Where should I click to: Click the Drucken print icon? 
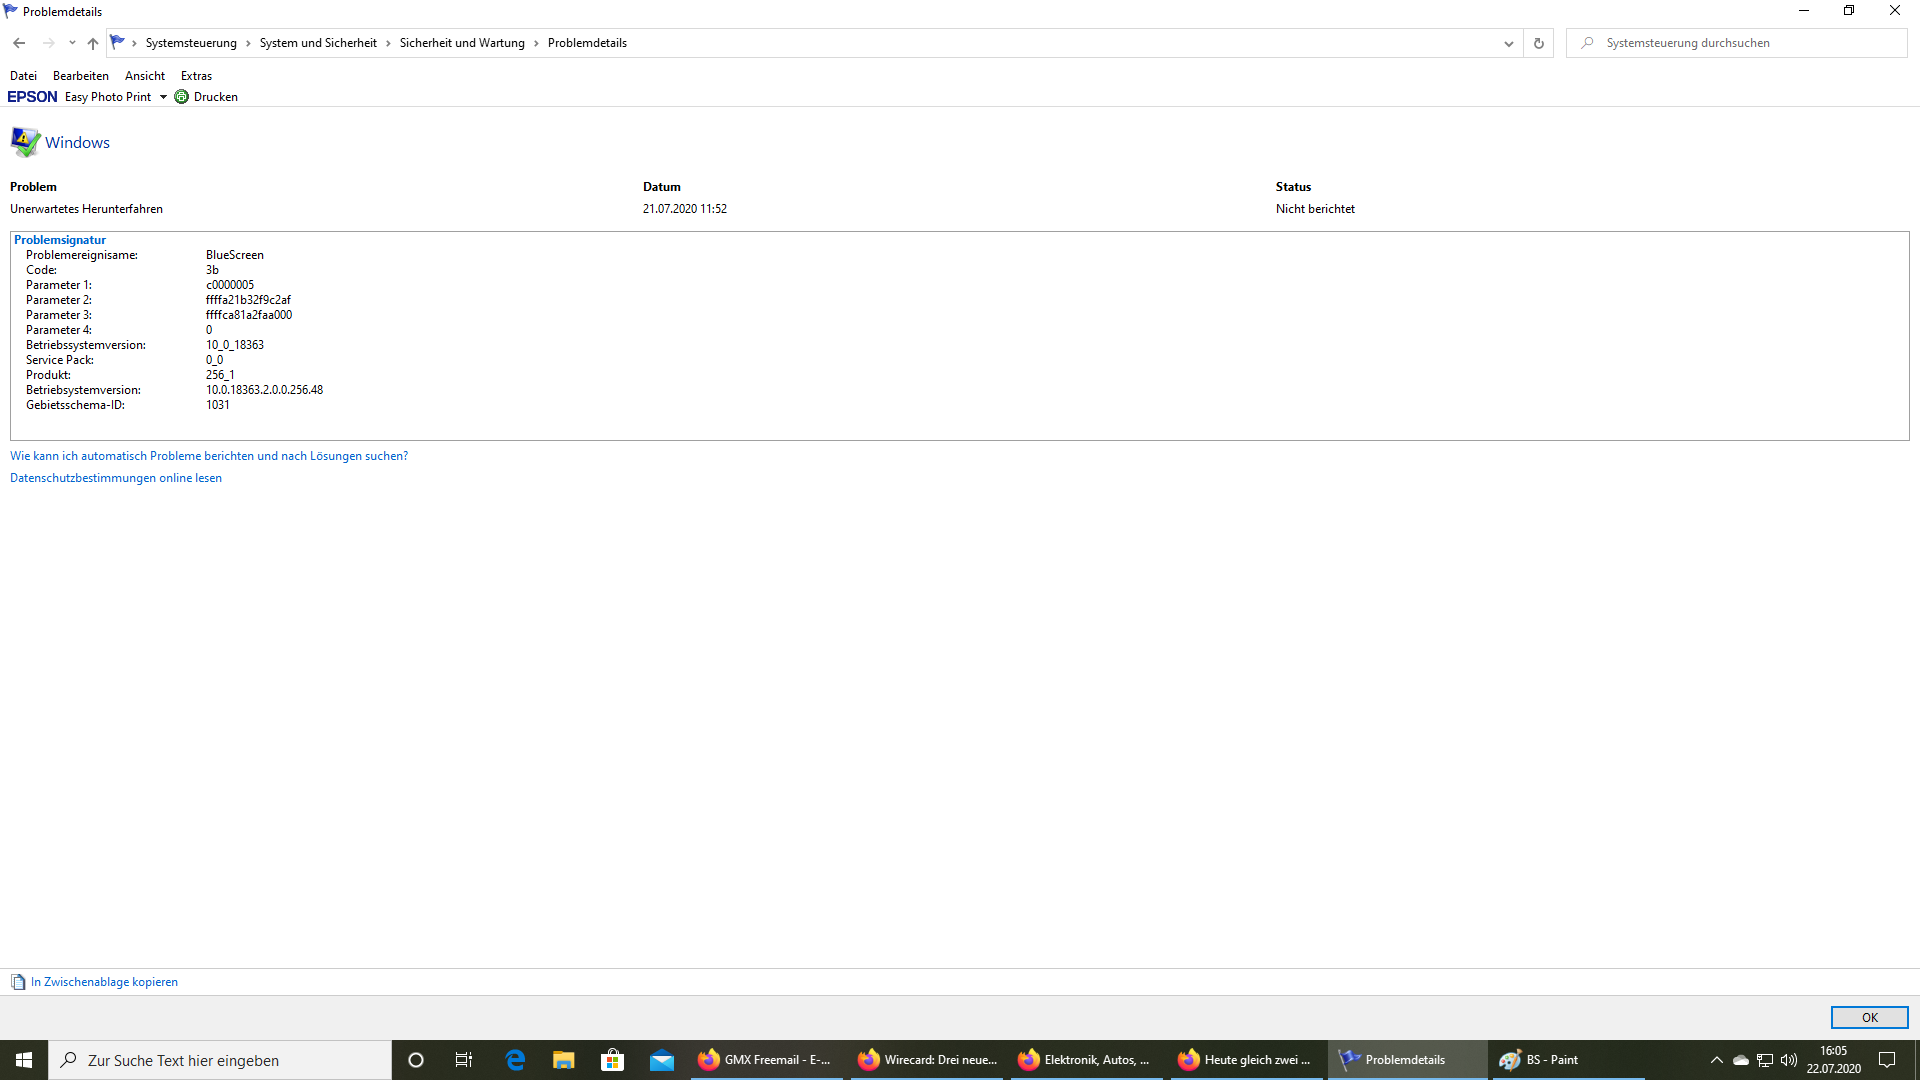tap(182, 97)
